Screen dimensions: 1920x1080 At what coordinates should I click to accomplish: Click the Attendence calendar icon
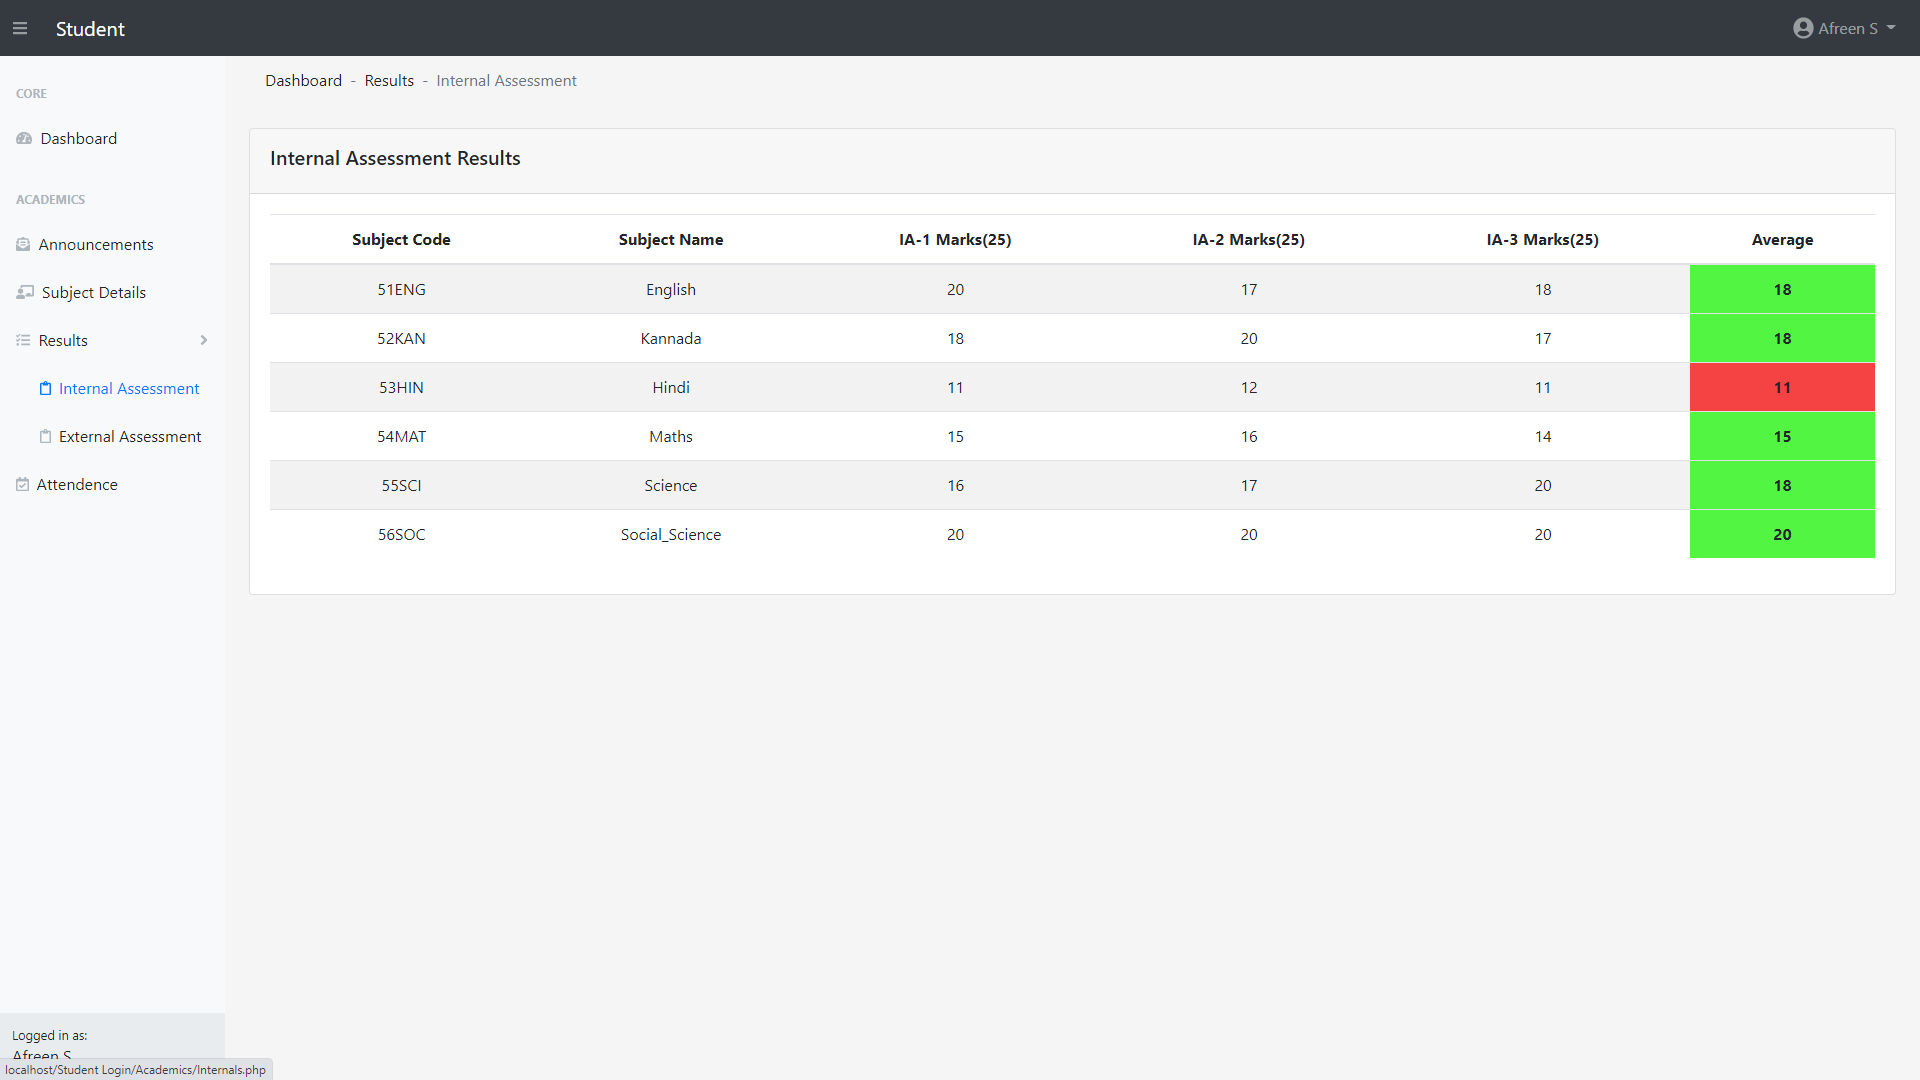[22, 485]
